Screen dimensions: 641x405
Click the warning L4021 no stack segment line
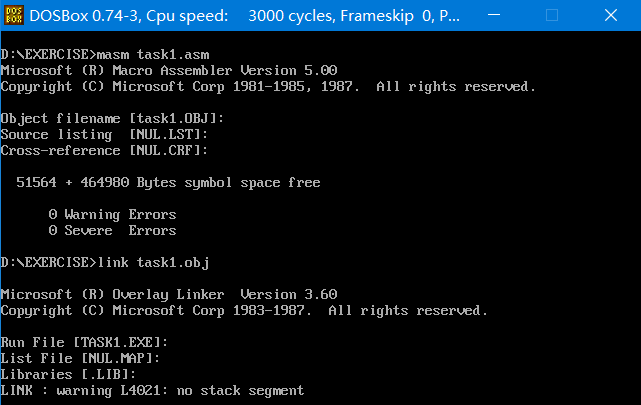point(152,390)
